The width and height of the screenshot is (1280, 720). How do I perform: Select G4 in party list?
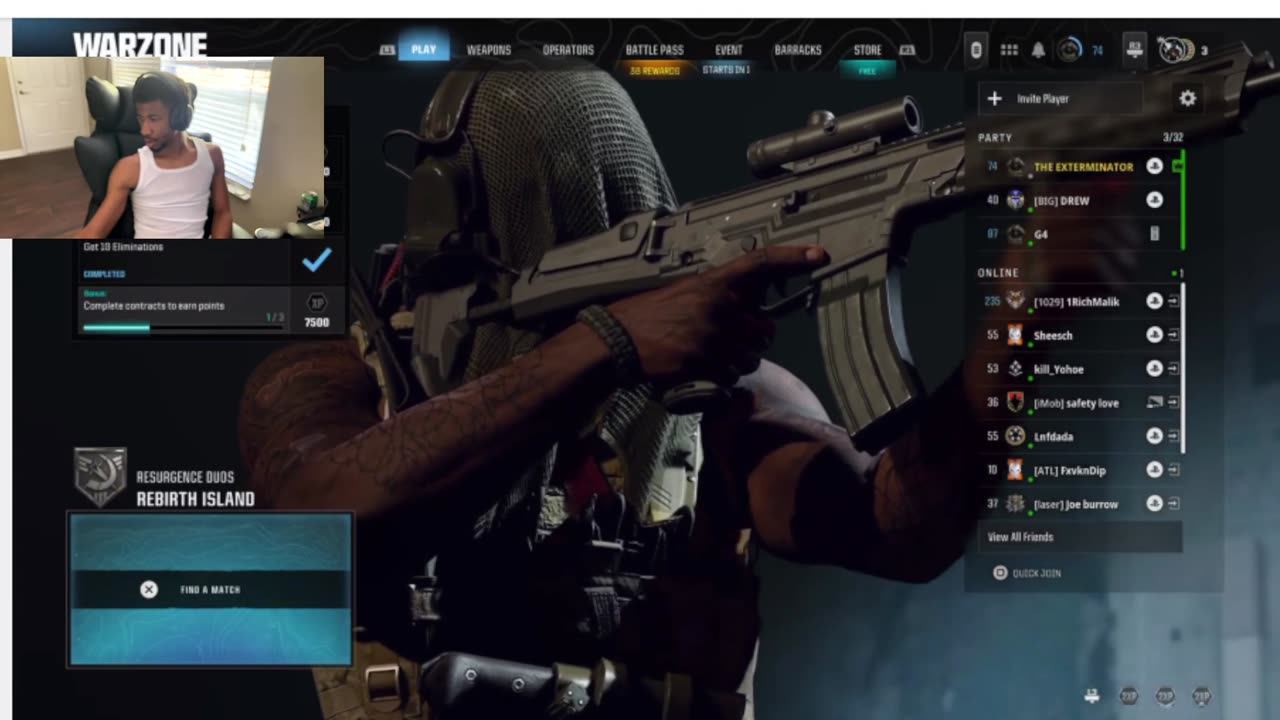click(x=1082, y=234)
